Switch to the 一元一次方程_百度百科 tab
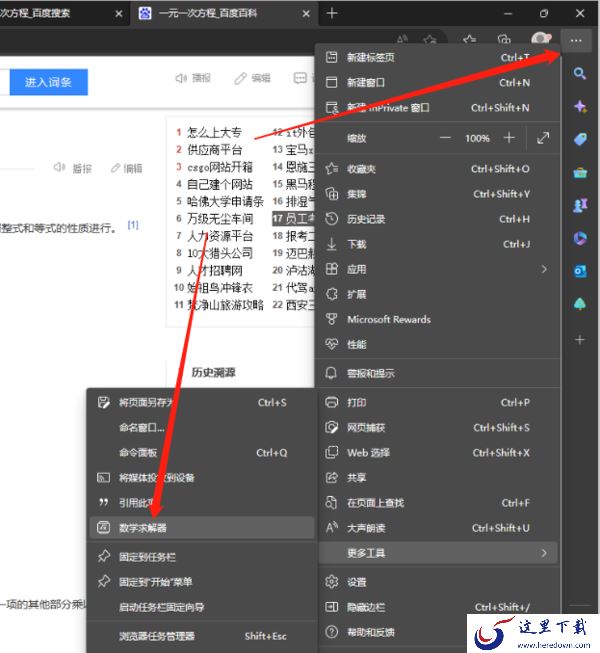Screen dimensions: 600x653 point(224,14)
